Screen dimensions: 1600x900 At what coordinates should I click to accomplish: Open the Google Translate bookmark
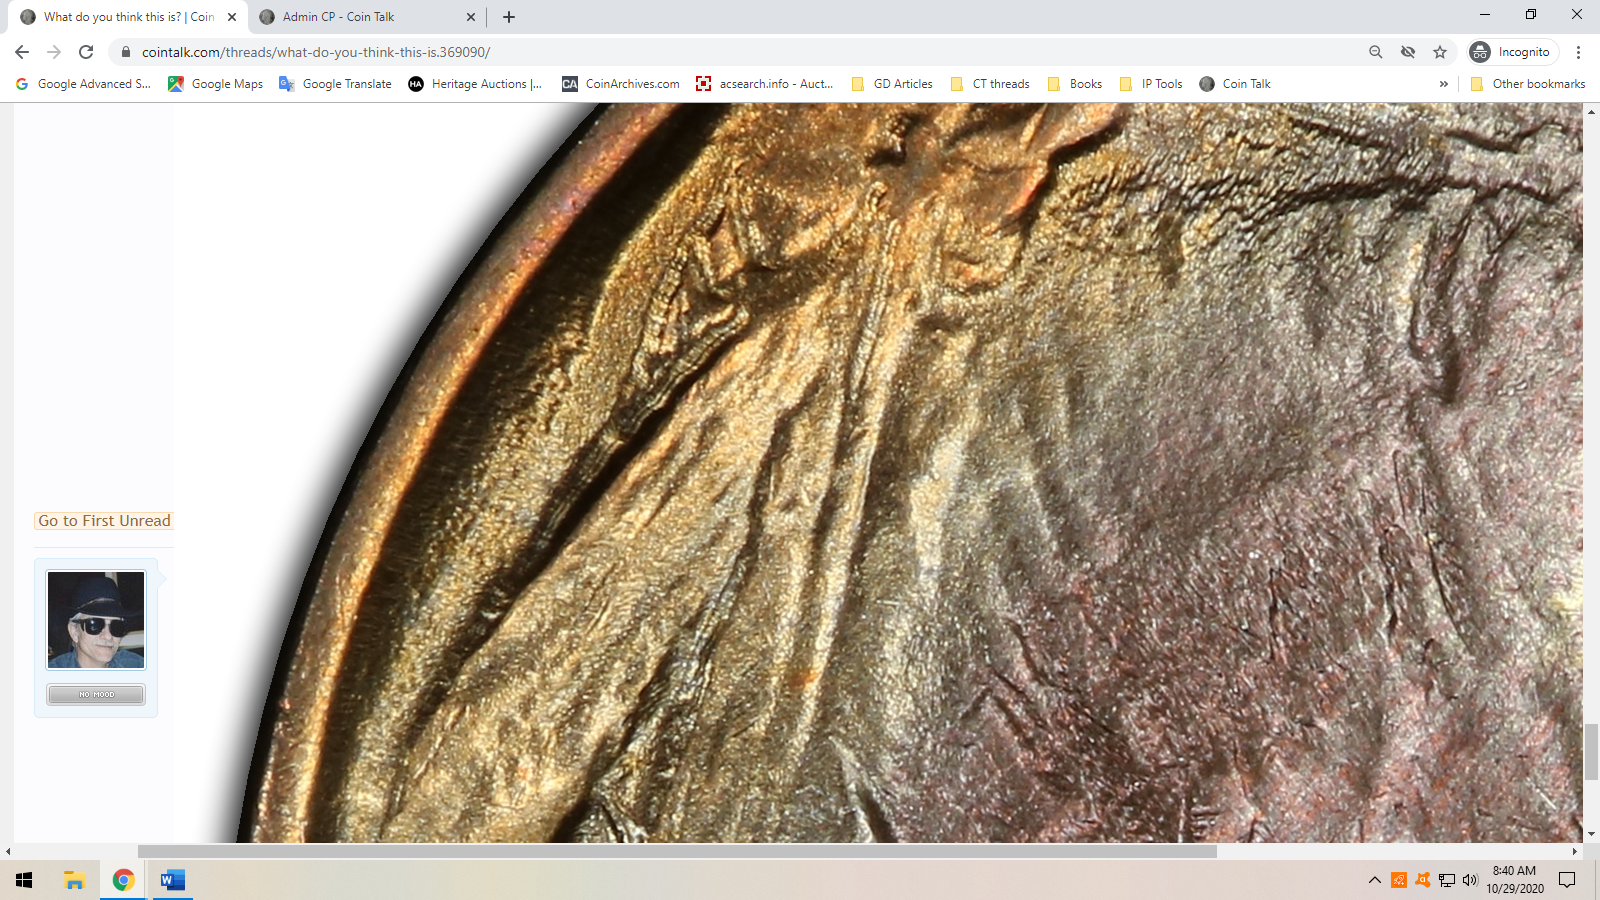(x=335, y=84)
